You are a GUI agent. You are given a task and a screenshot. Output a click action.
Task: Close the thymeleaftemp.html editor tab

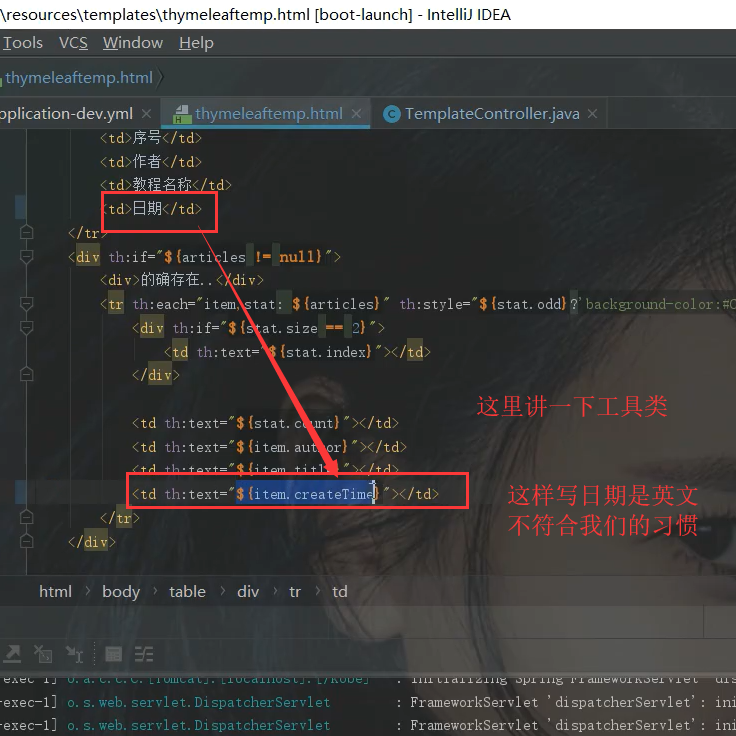pyautogui.click(x=357, y=114)
